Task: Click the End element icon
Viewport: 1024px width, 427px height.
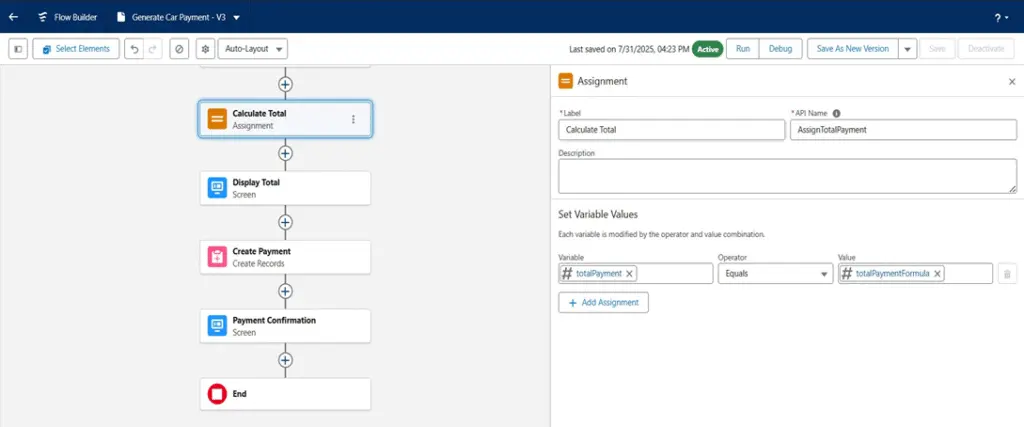Action: pyautogui.click(x=217, y=394)
